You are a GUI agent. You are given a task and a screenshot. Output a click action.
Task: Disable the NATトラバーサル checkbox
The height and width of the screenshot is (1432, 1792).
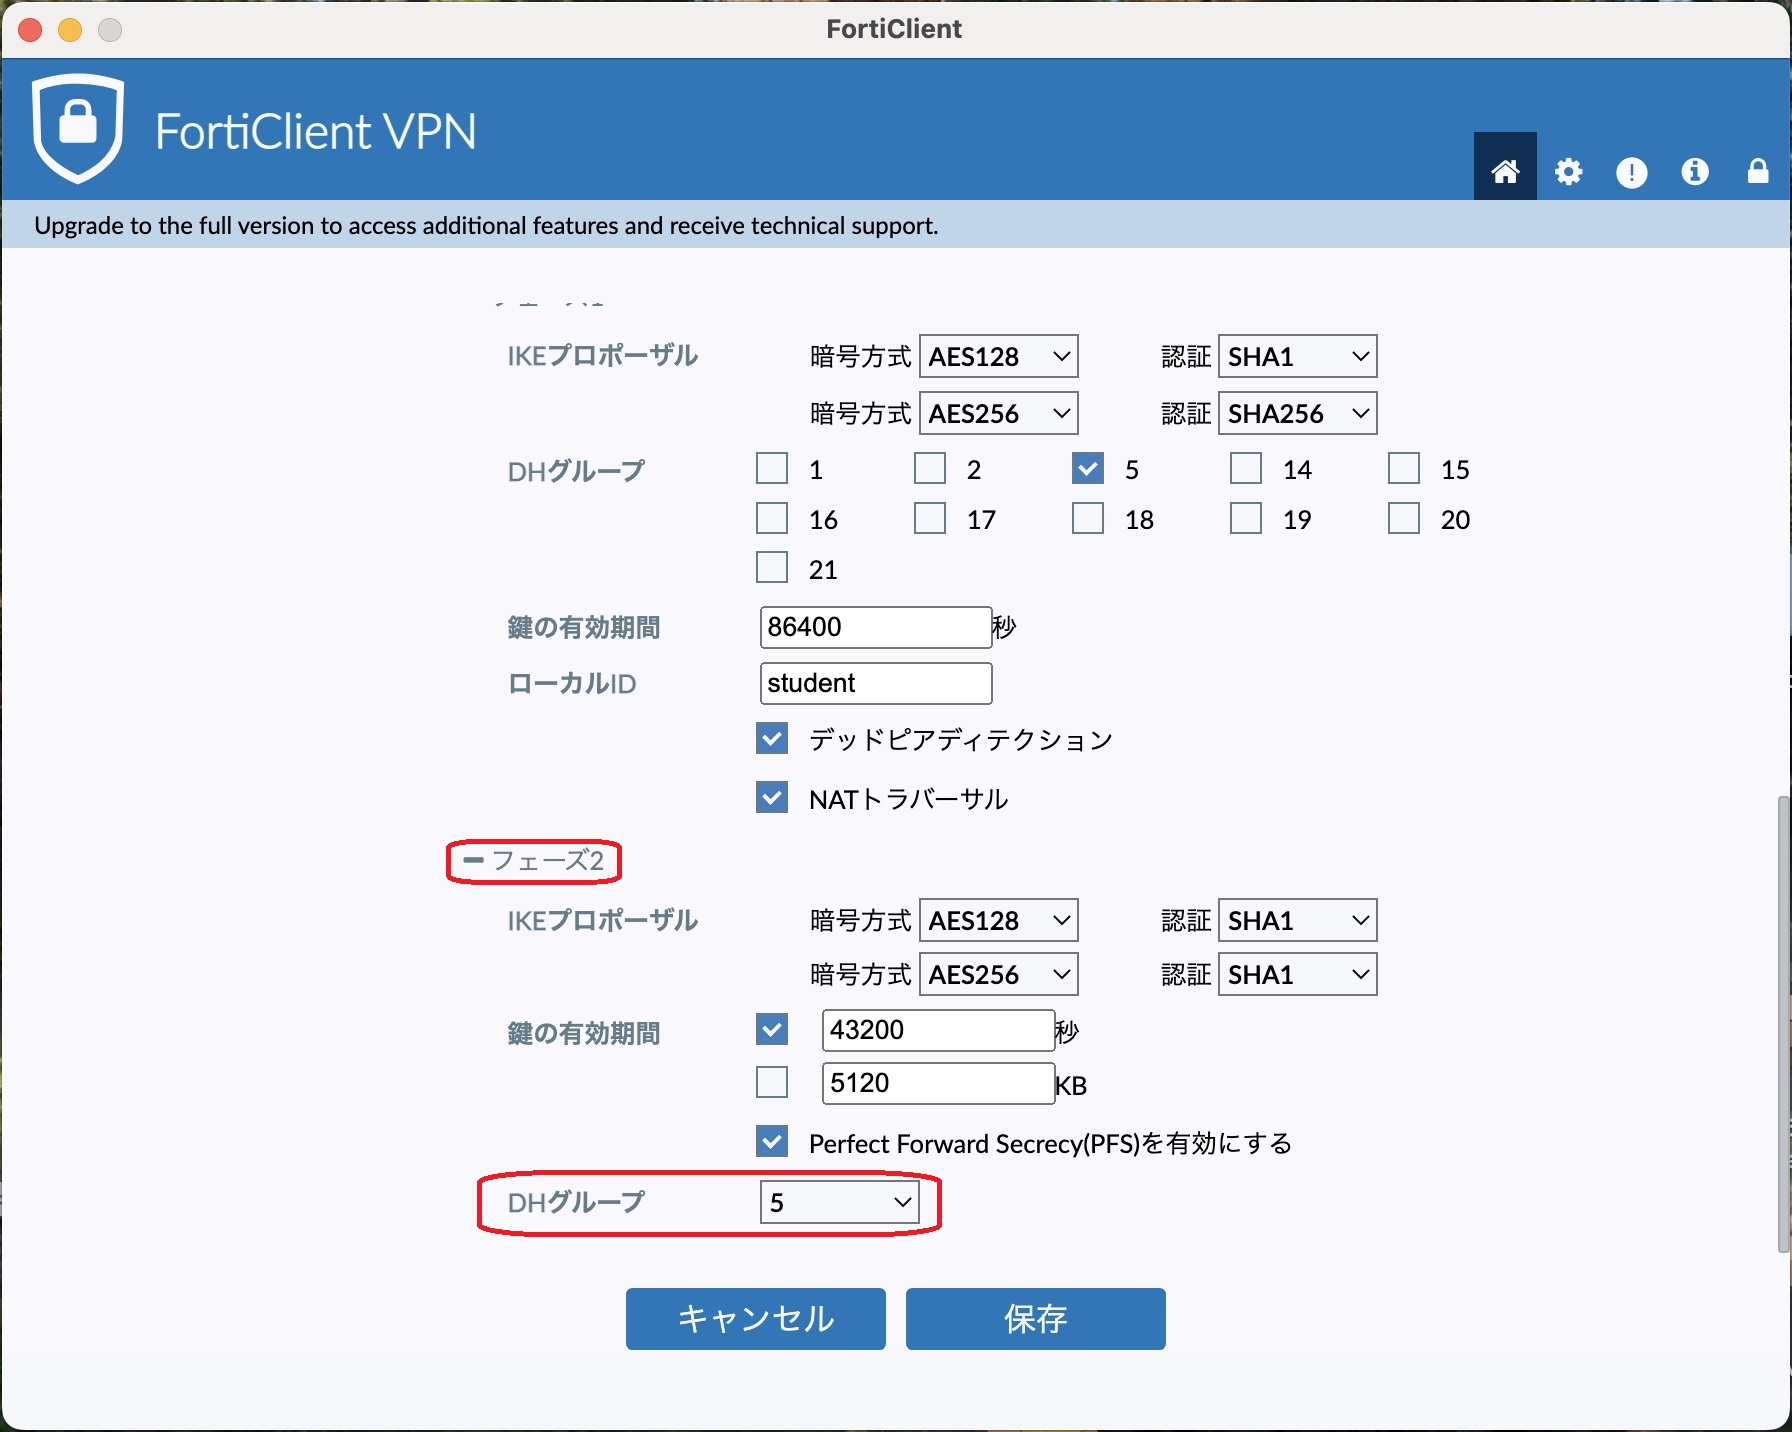[771, 798]
